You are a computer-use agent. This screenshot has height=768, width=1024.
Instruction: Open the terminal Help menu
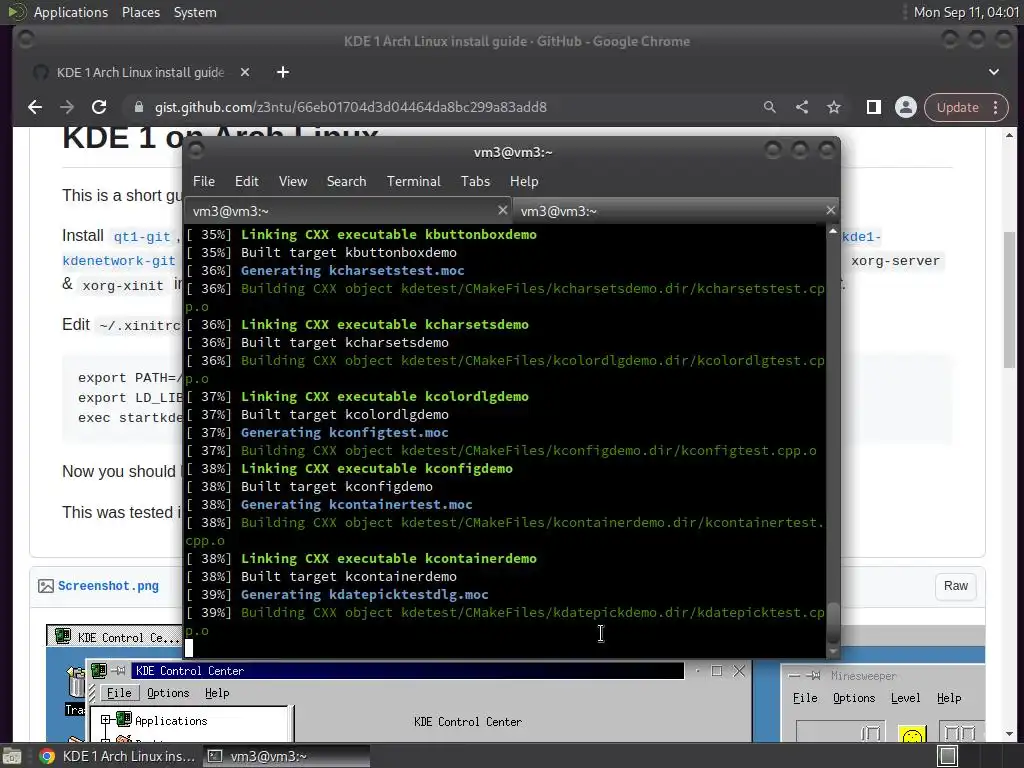click(x=524, y=182)
